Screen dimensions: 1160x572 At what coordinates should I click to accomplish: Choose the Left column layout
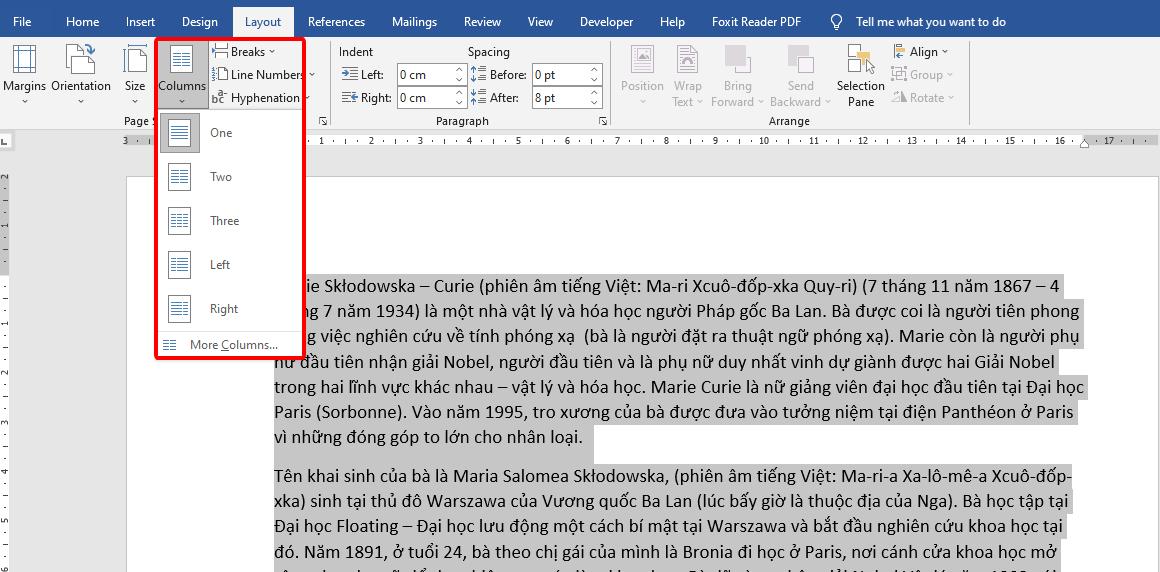[x=231, y=265]
